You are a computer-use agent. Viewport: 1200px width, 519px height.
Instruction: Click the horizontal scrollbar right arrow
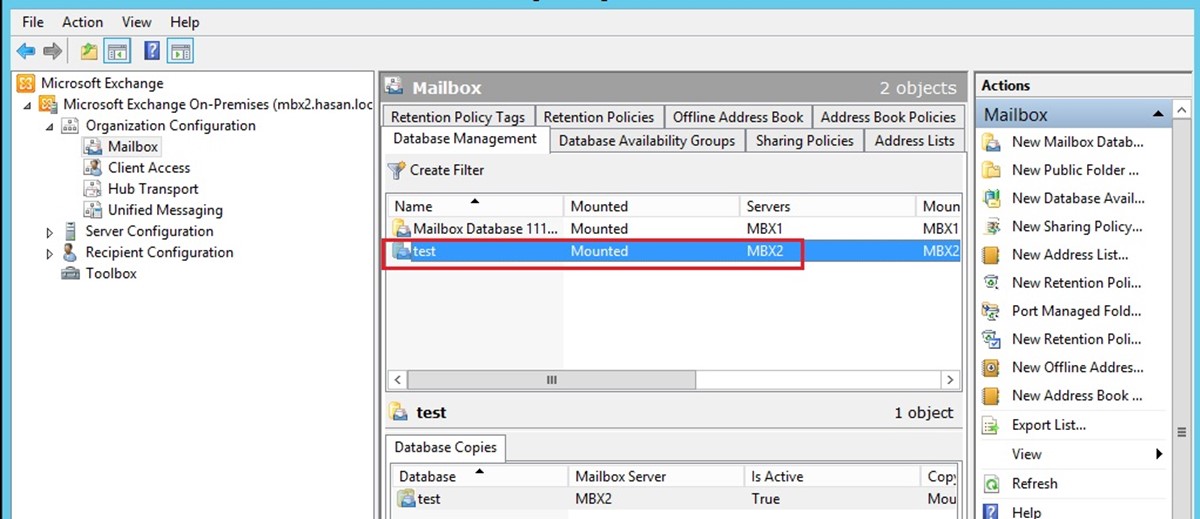(x=950, y=380)
